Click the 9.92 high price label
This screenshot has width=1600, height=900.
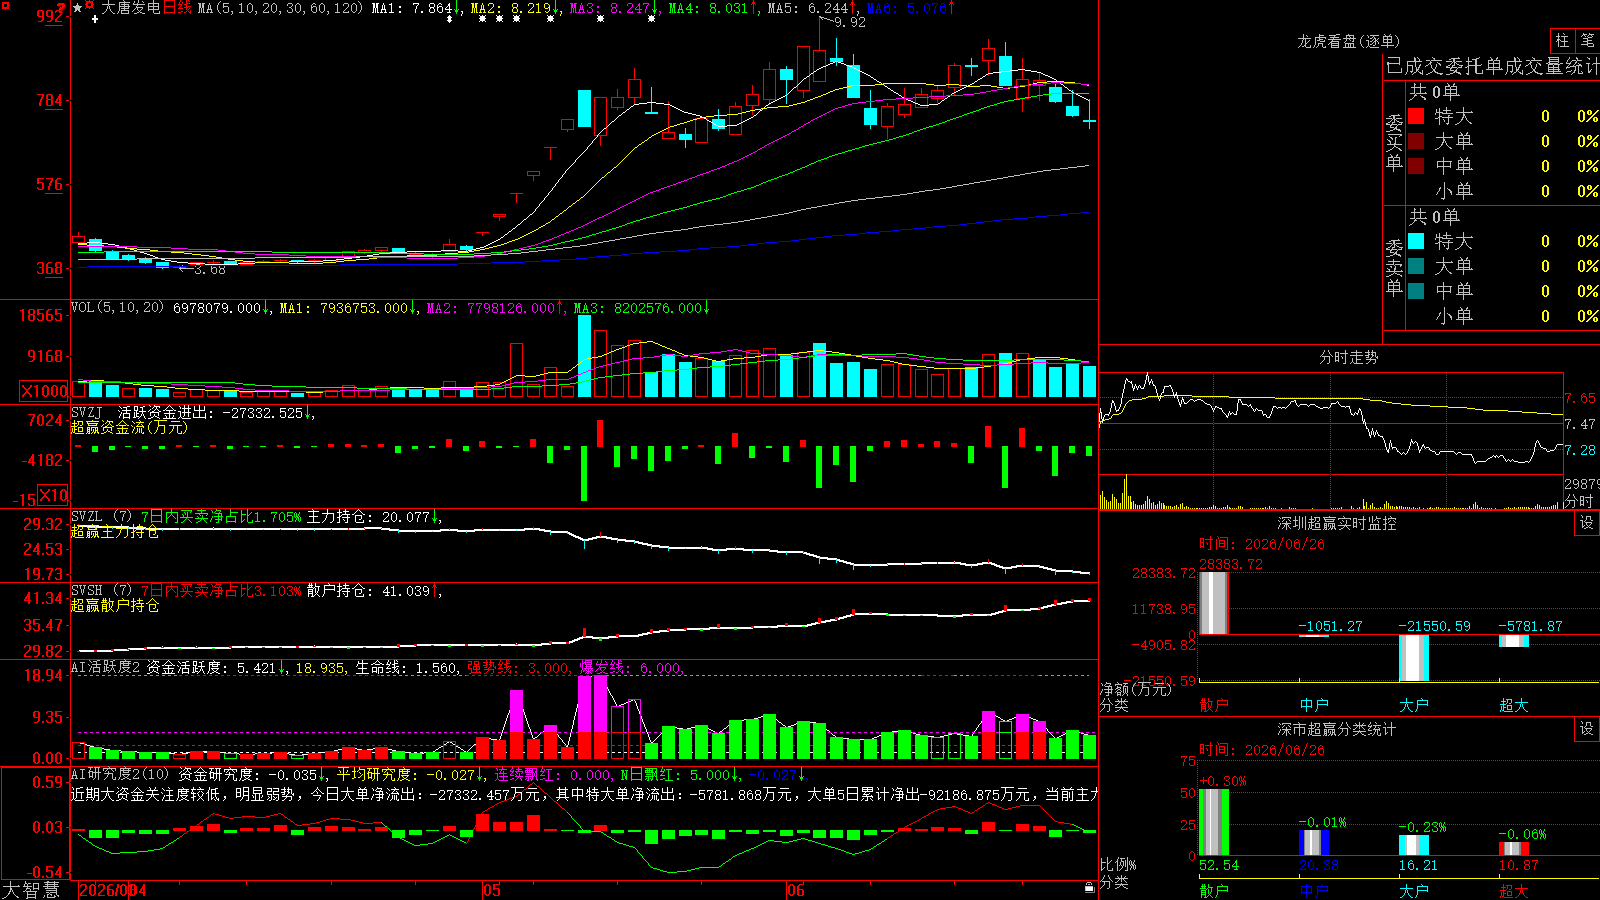click(849, 22)
